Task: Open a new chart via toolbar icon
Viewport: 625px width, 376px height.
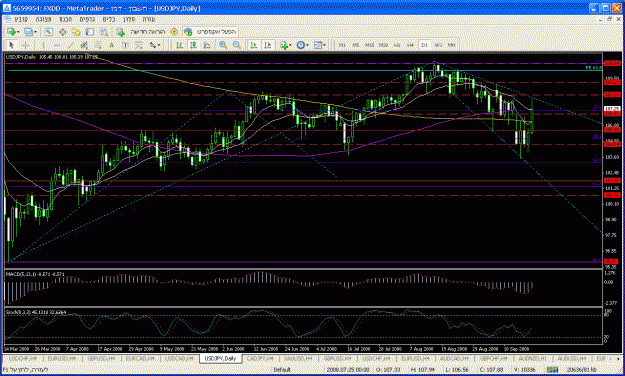Action: [11, 32]
